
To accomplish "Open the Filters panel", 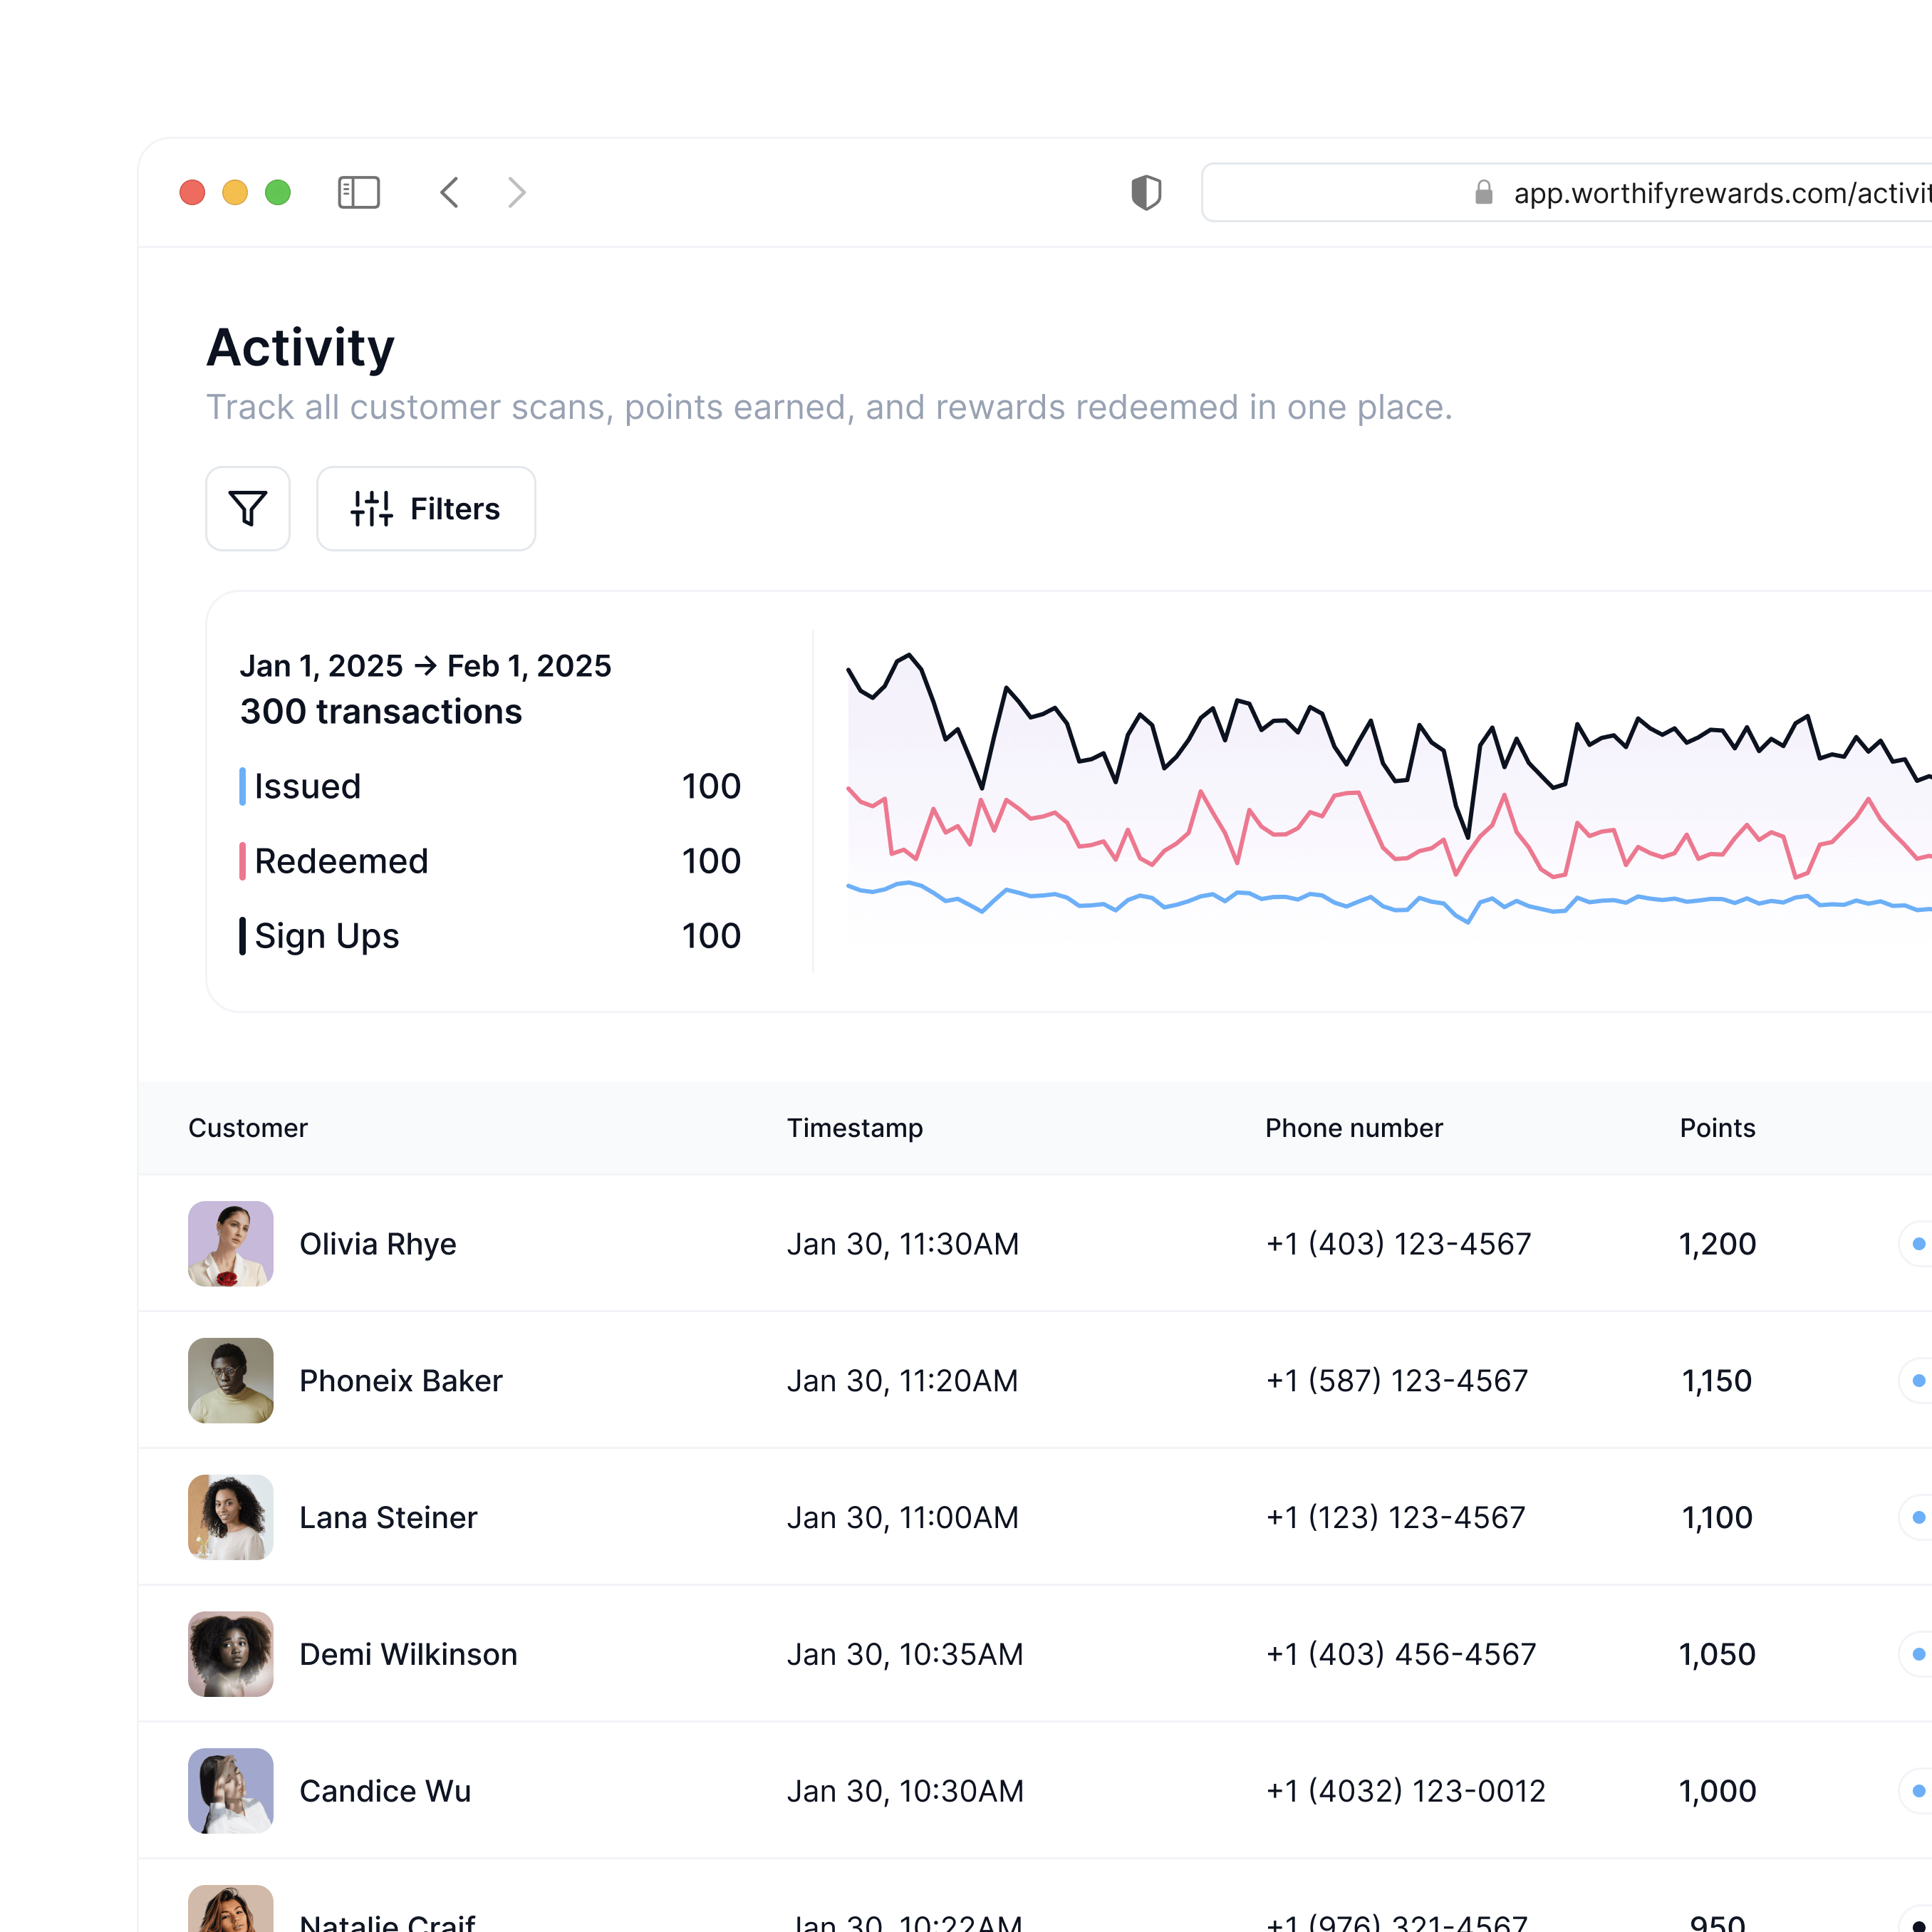I will coord(426,509).
